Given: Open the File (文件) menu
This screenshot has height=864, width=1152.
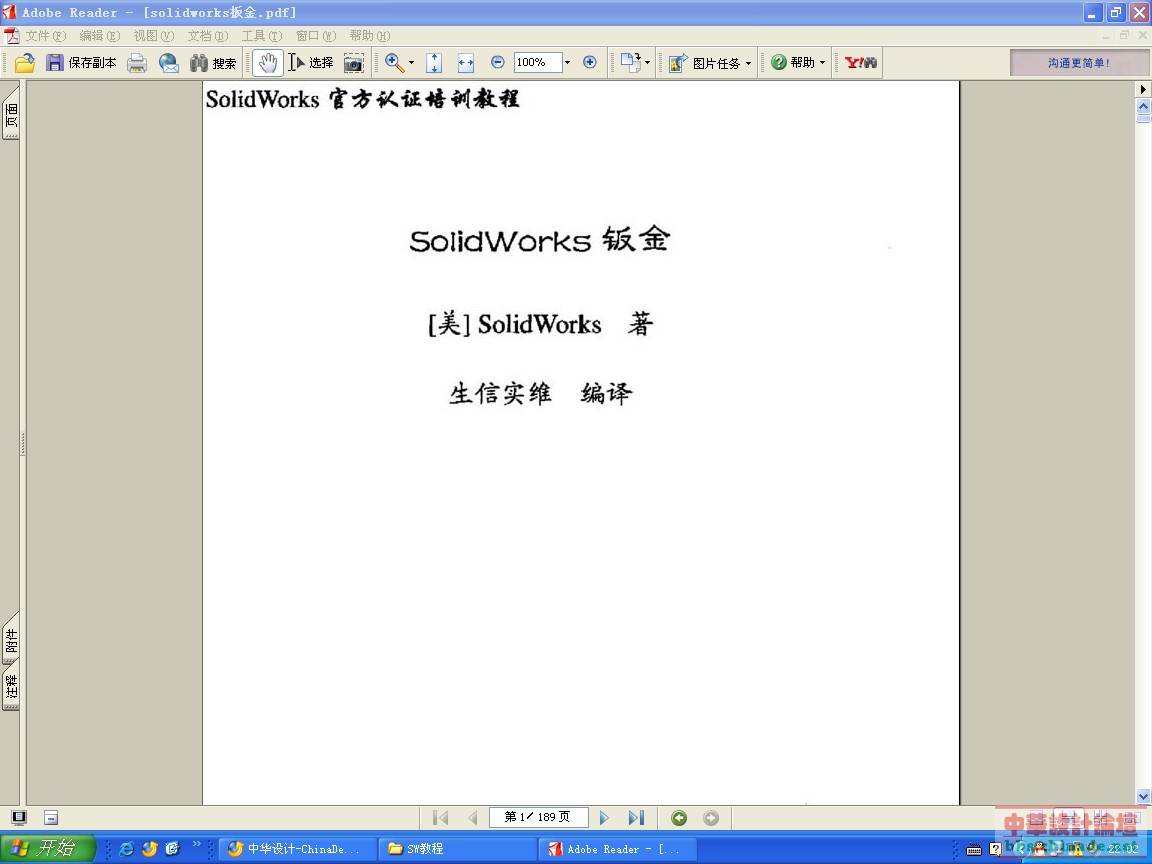Looking at the screenshot, I should [x=46, y=36].
